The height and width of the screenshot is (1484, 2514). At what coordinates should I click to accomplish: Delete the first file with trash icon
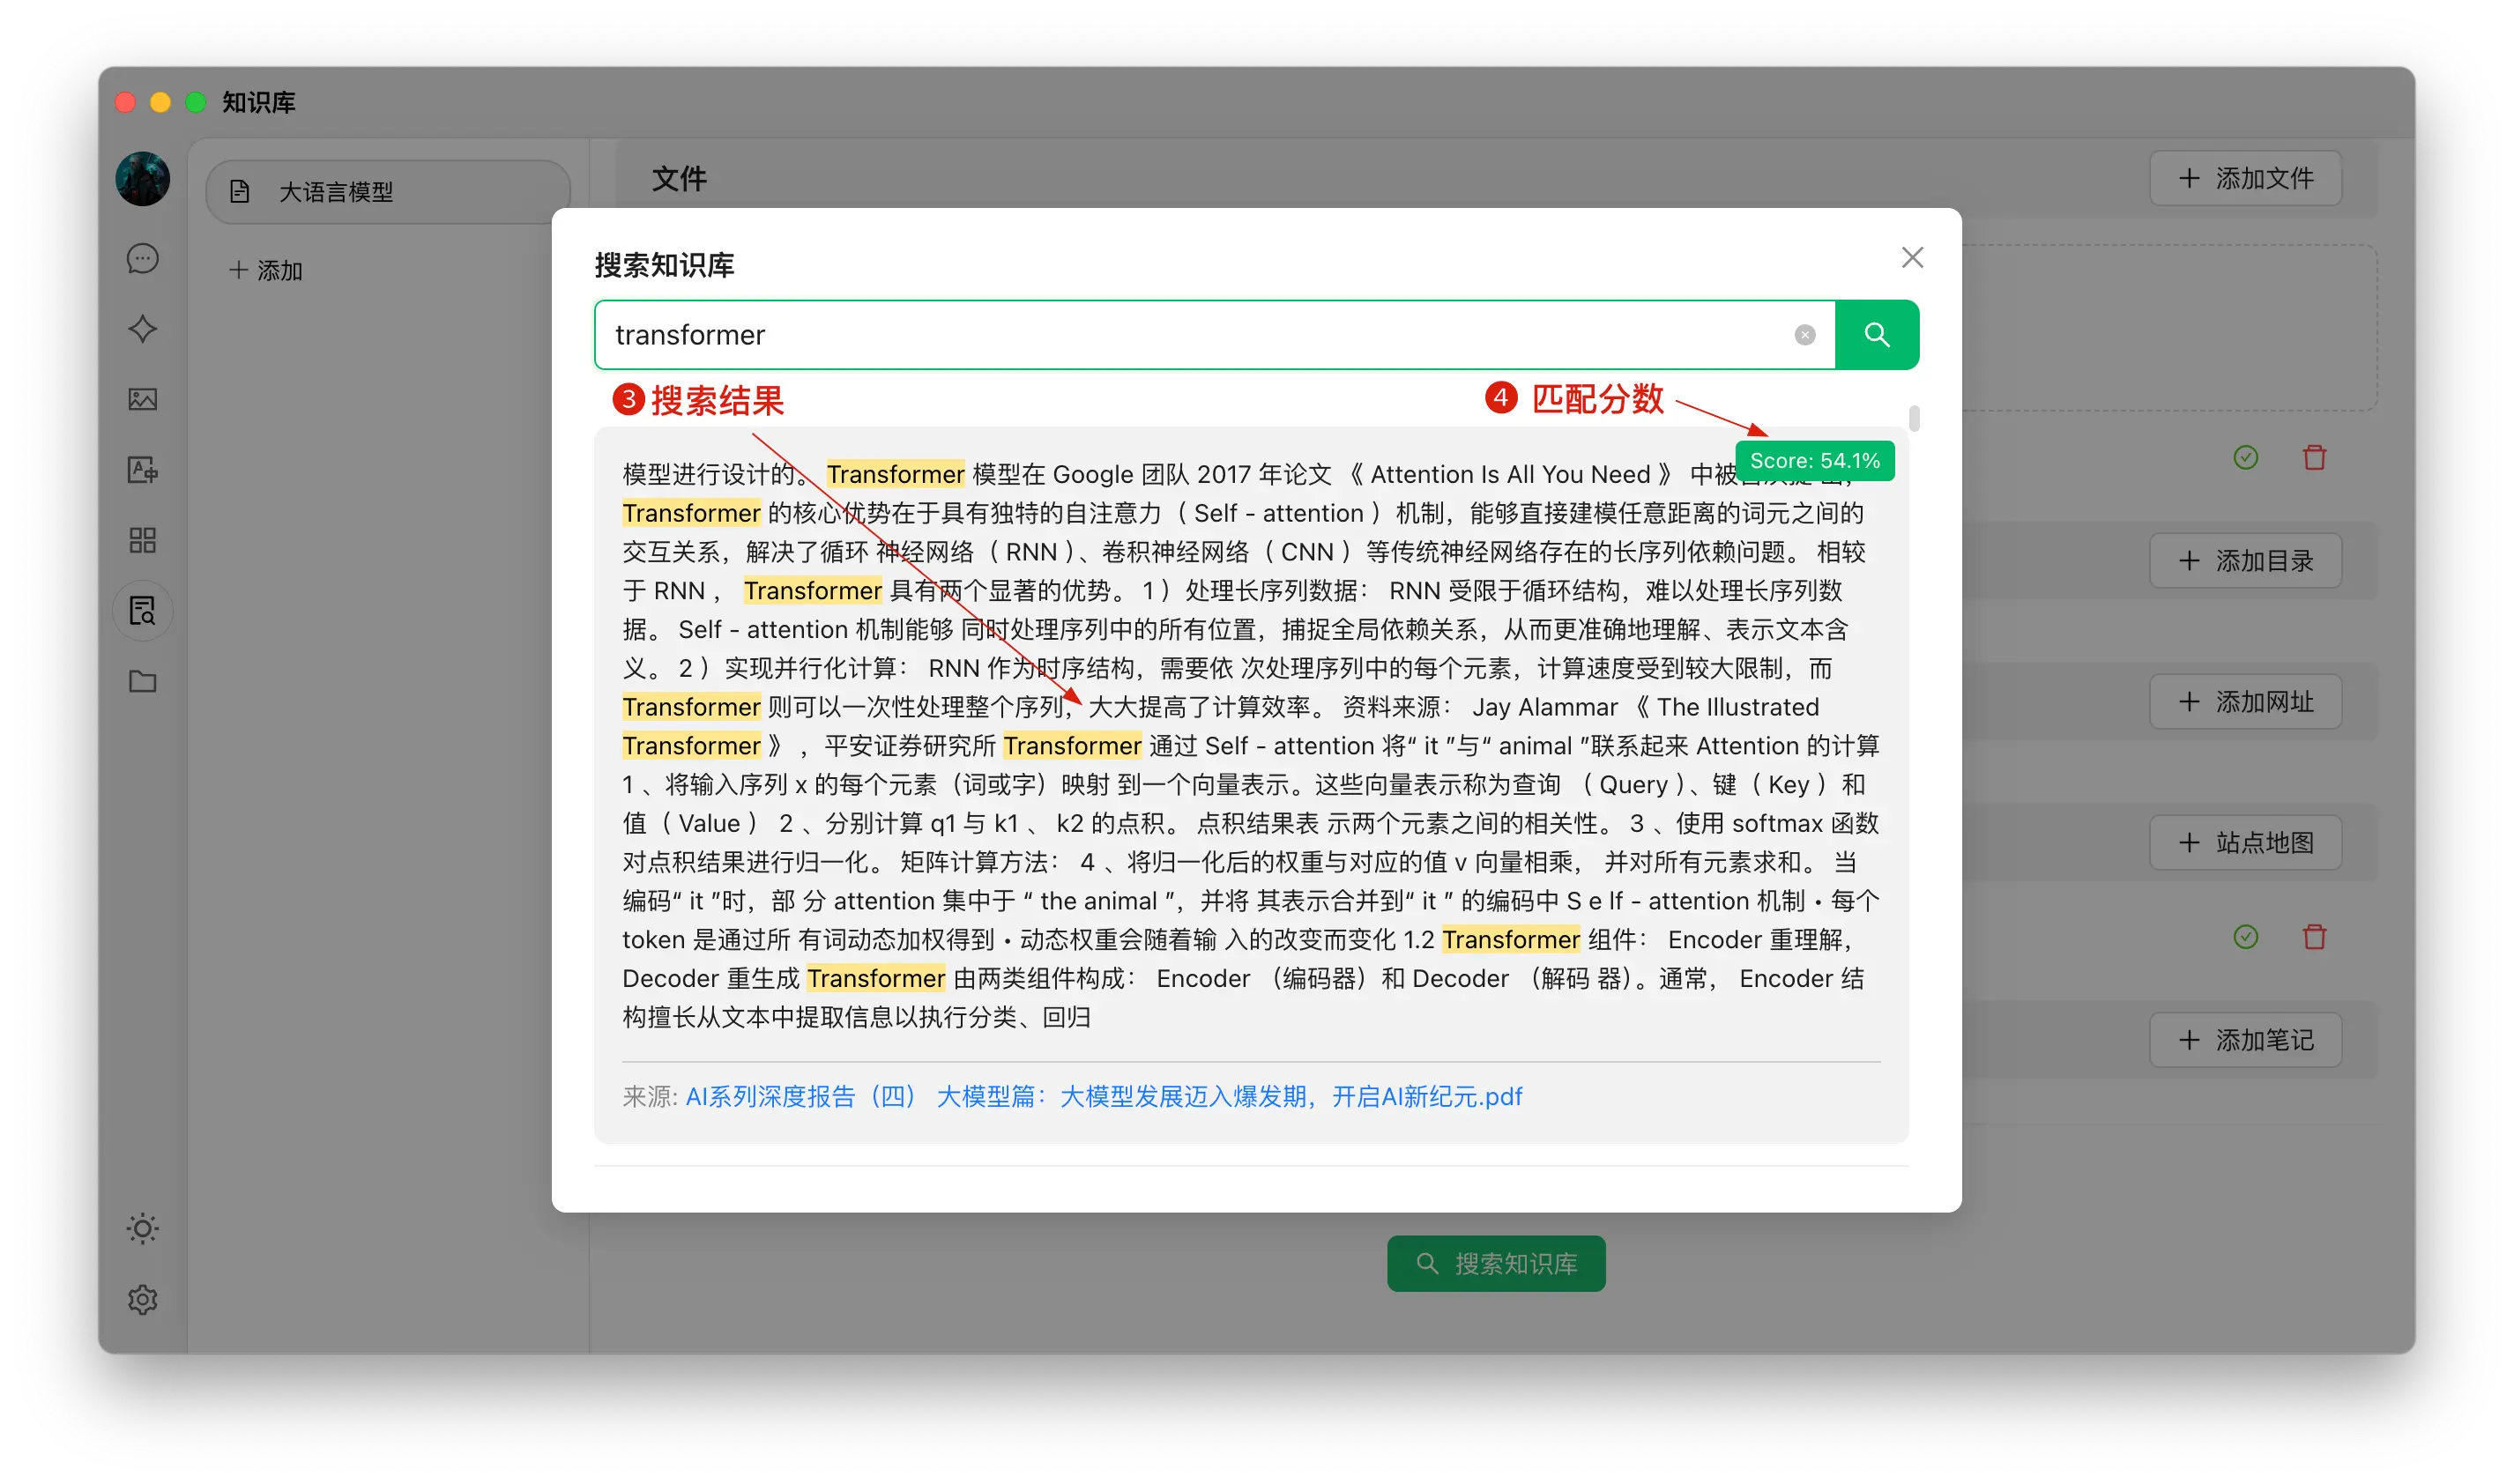tap(2314, 458)
